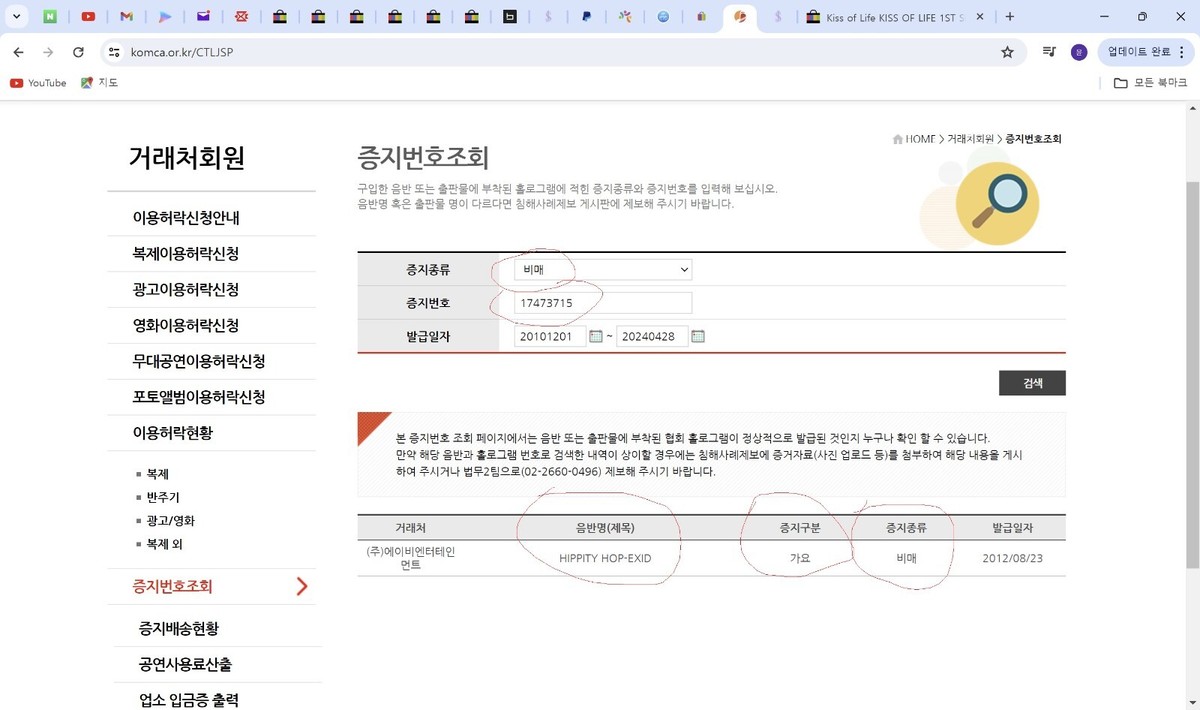Switch to the Gmail tab
Viewport: 1200px width, 710px height.
coord(126,17)
